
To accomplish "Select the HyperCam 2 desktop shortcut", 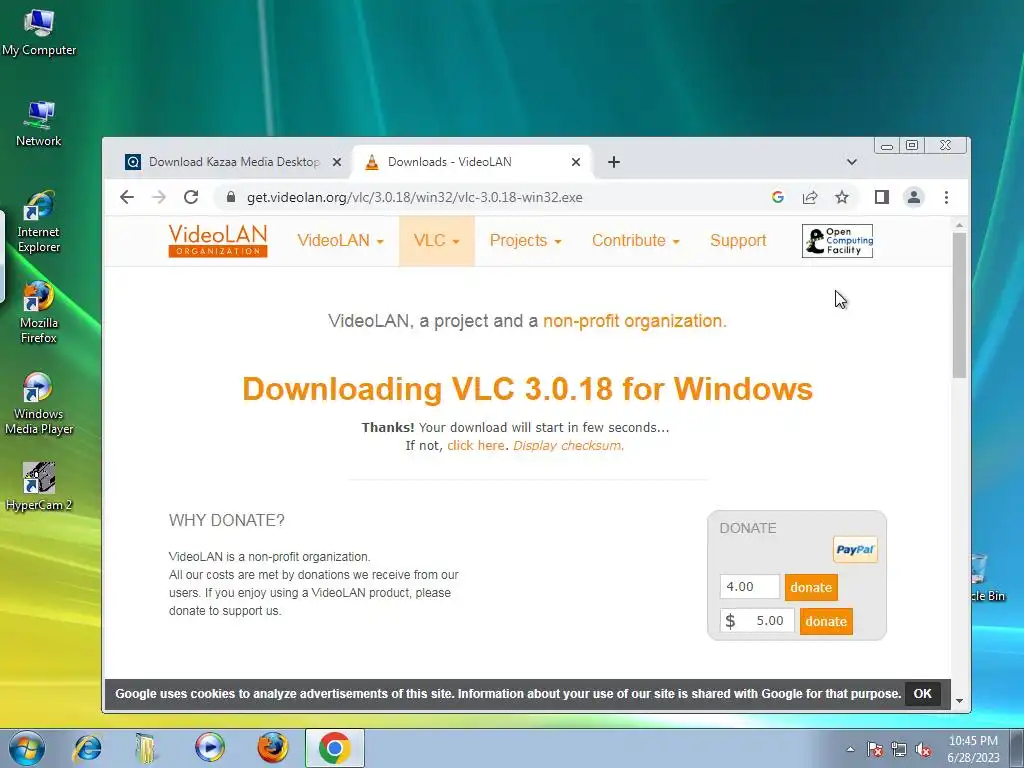I will point(39,487).
